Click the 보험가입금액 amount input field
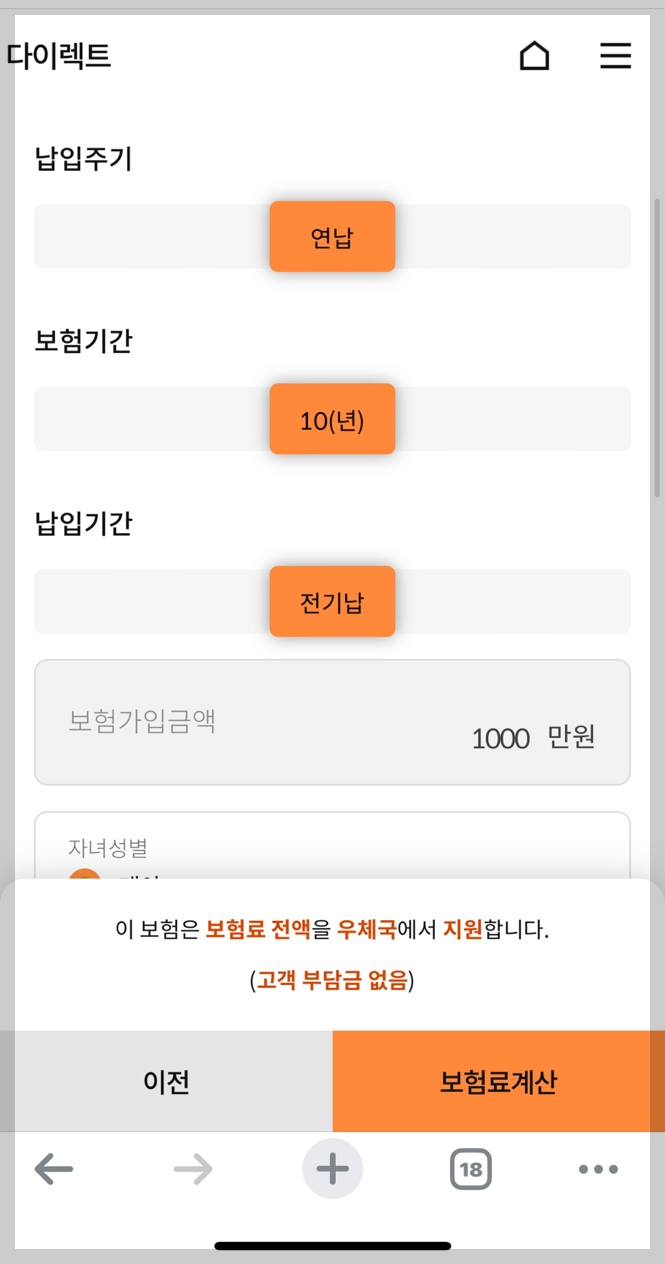Screen dimensions: 665x1264 pos(332,722)
